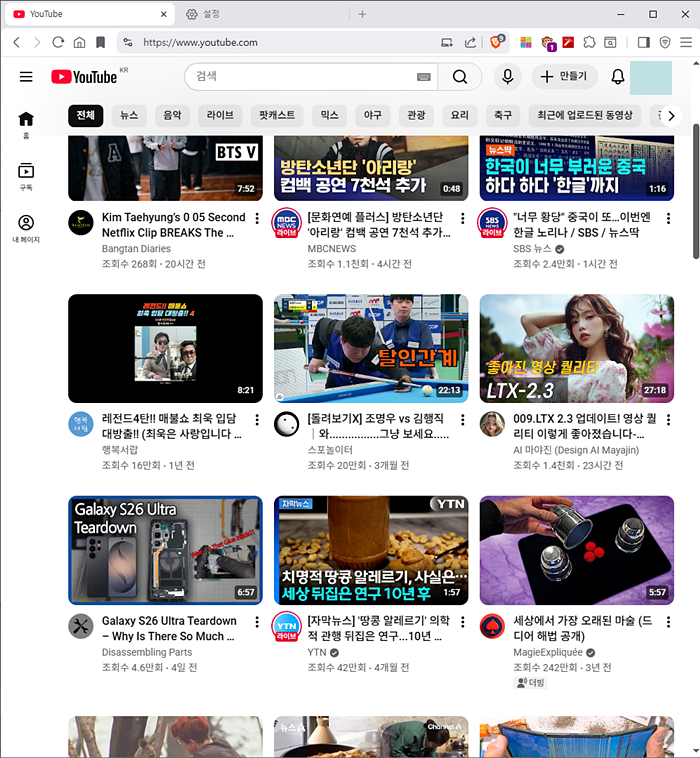
Task: Open the YTN channel avatar
Action: (287, 627)
